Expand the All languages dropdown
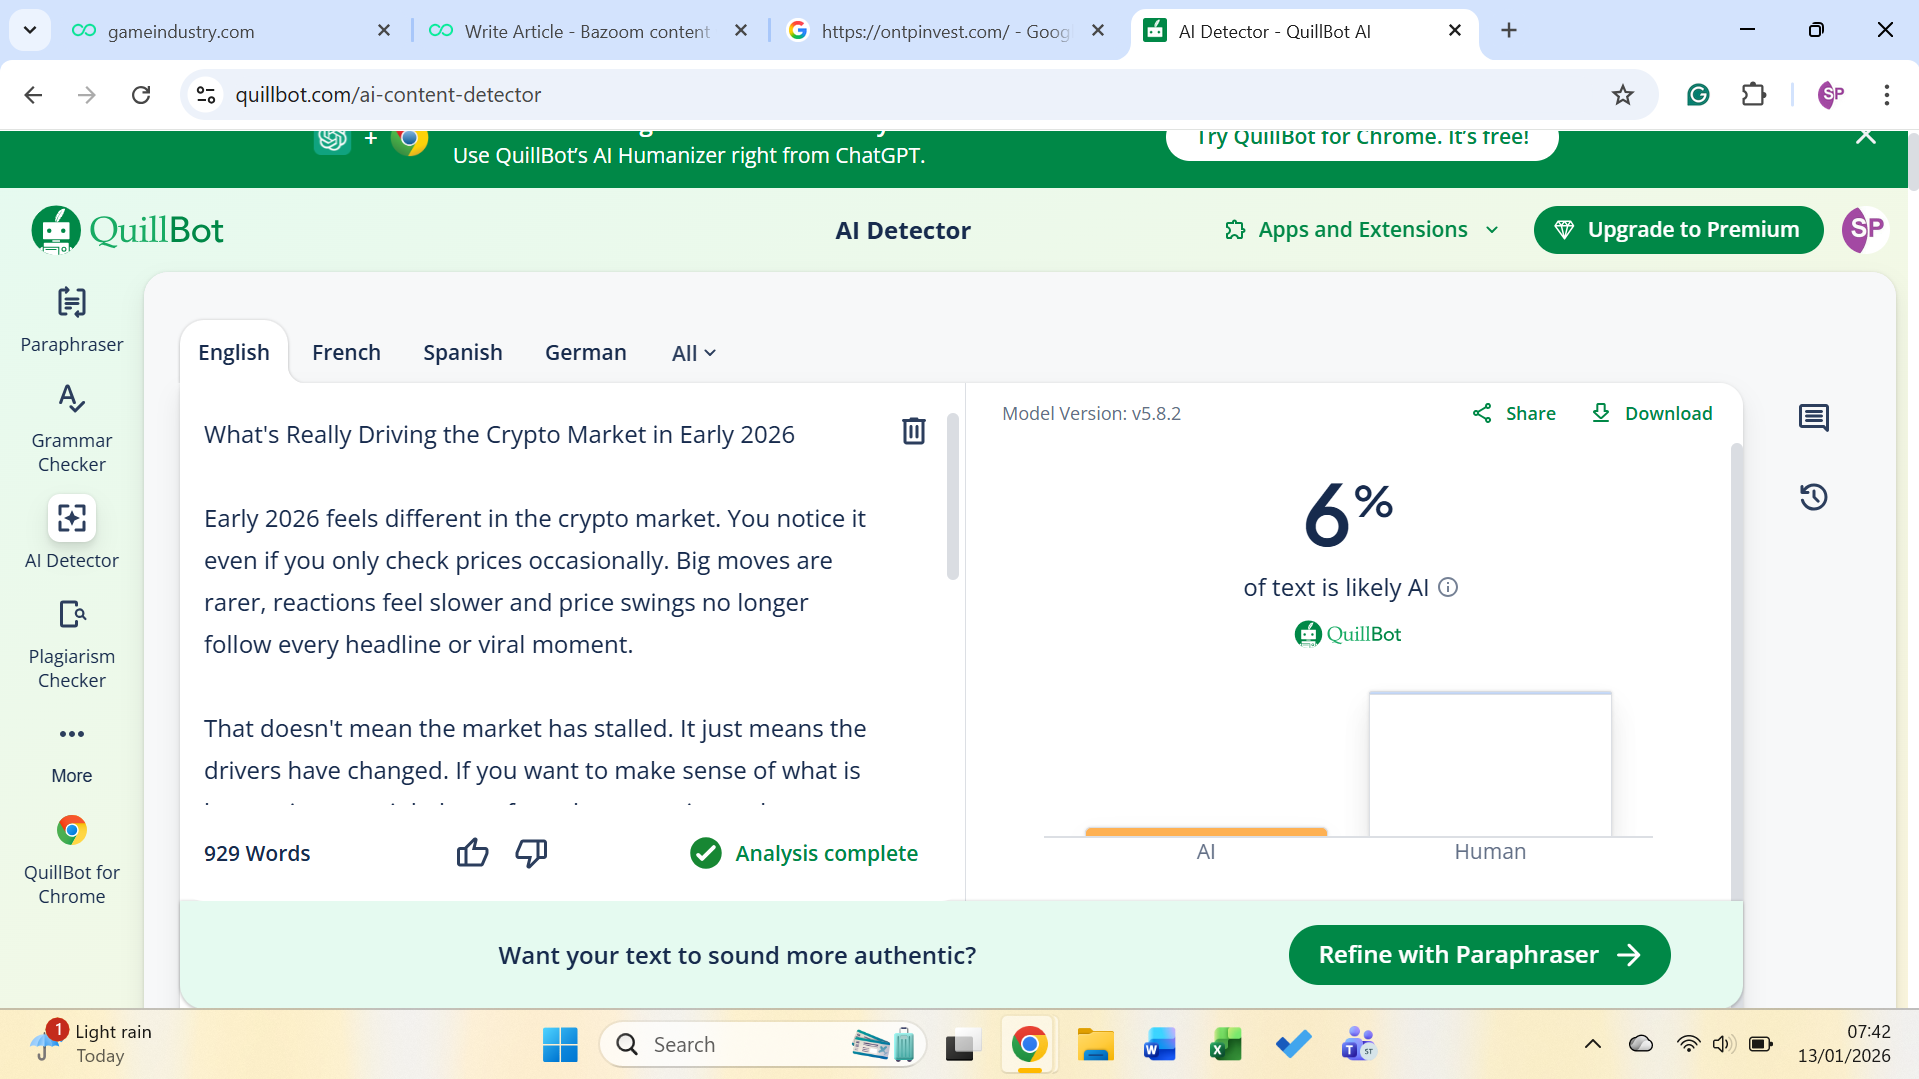 693,353
